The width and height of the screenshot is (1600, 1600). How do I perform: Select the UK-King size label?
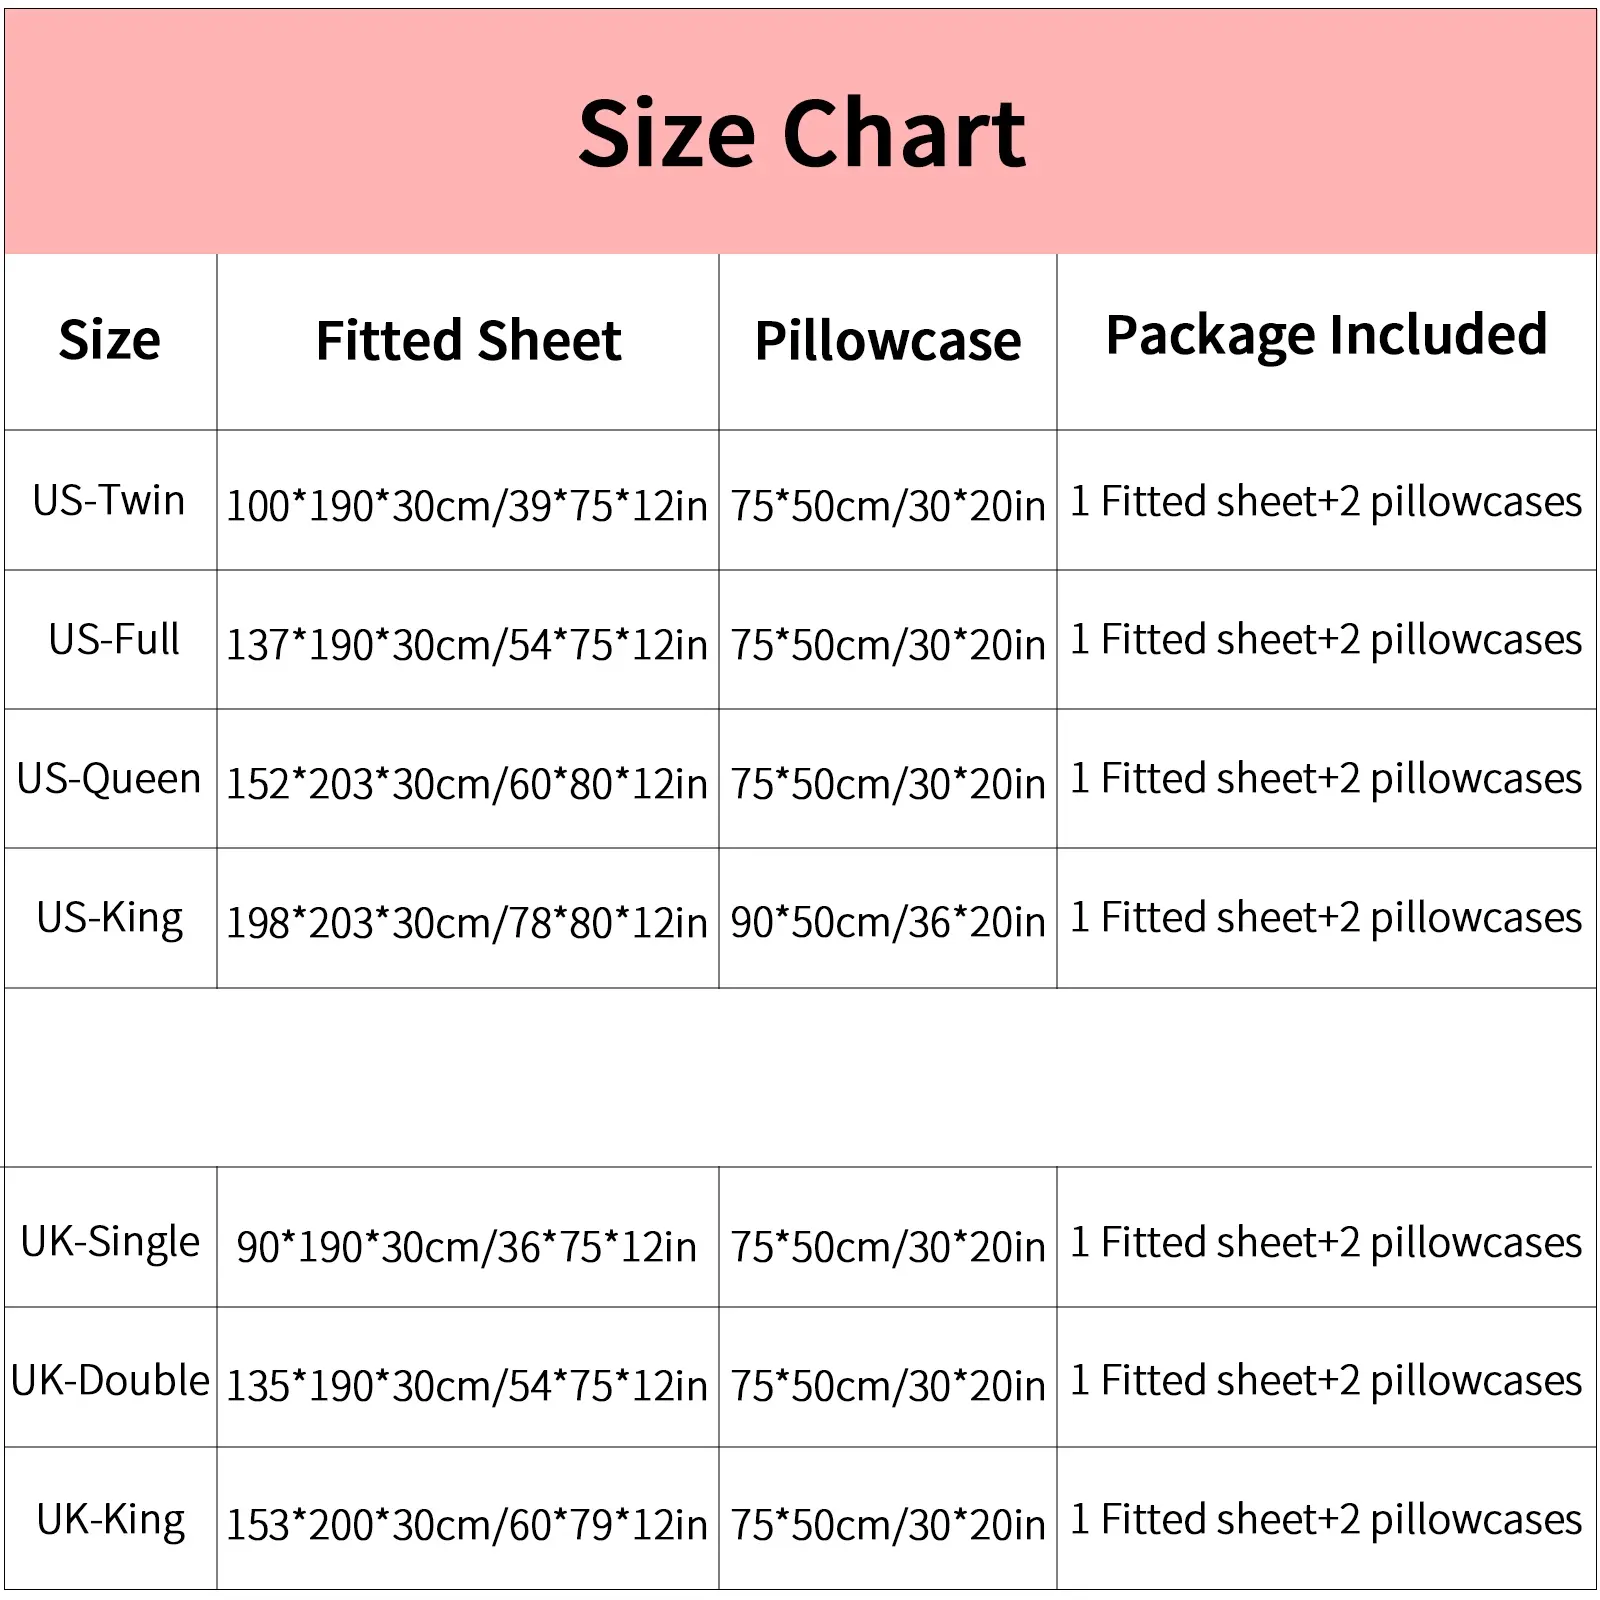pyautogui.click(x=110, y=1520)
